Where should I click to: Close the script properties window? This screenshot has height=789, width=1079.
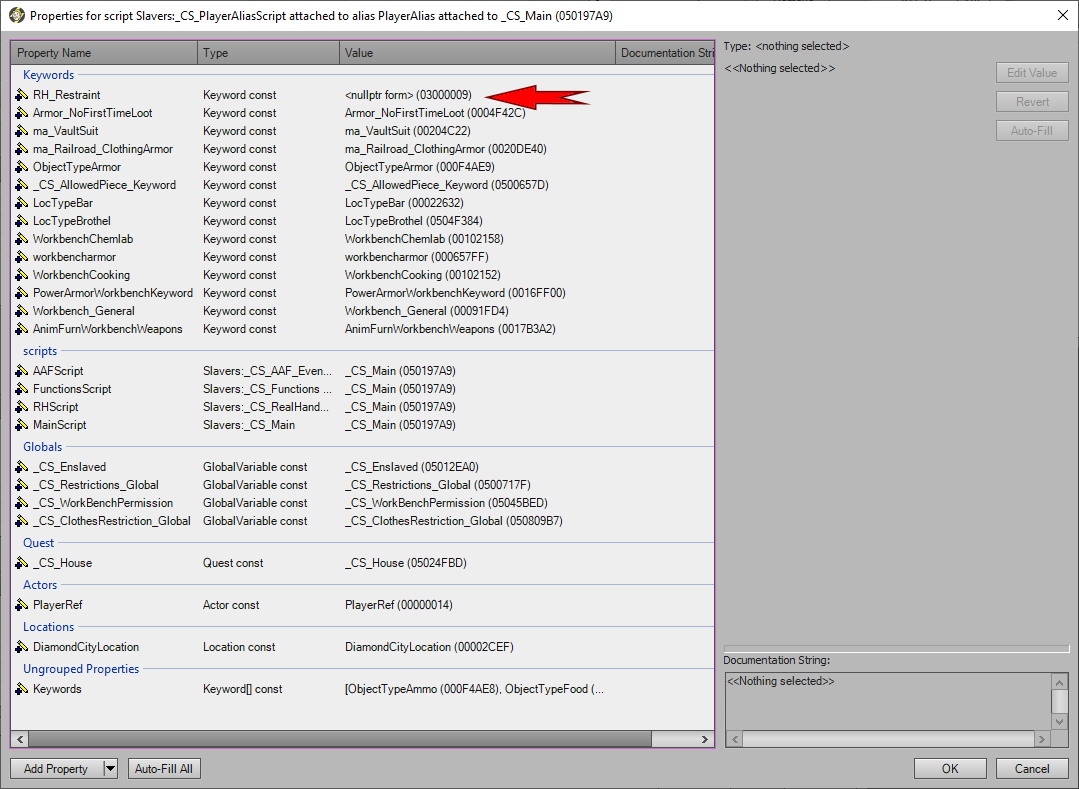point(1062,15)
